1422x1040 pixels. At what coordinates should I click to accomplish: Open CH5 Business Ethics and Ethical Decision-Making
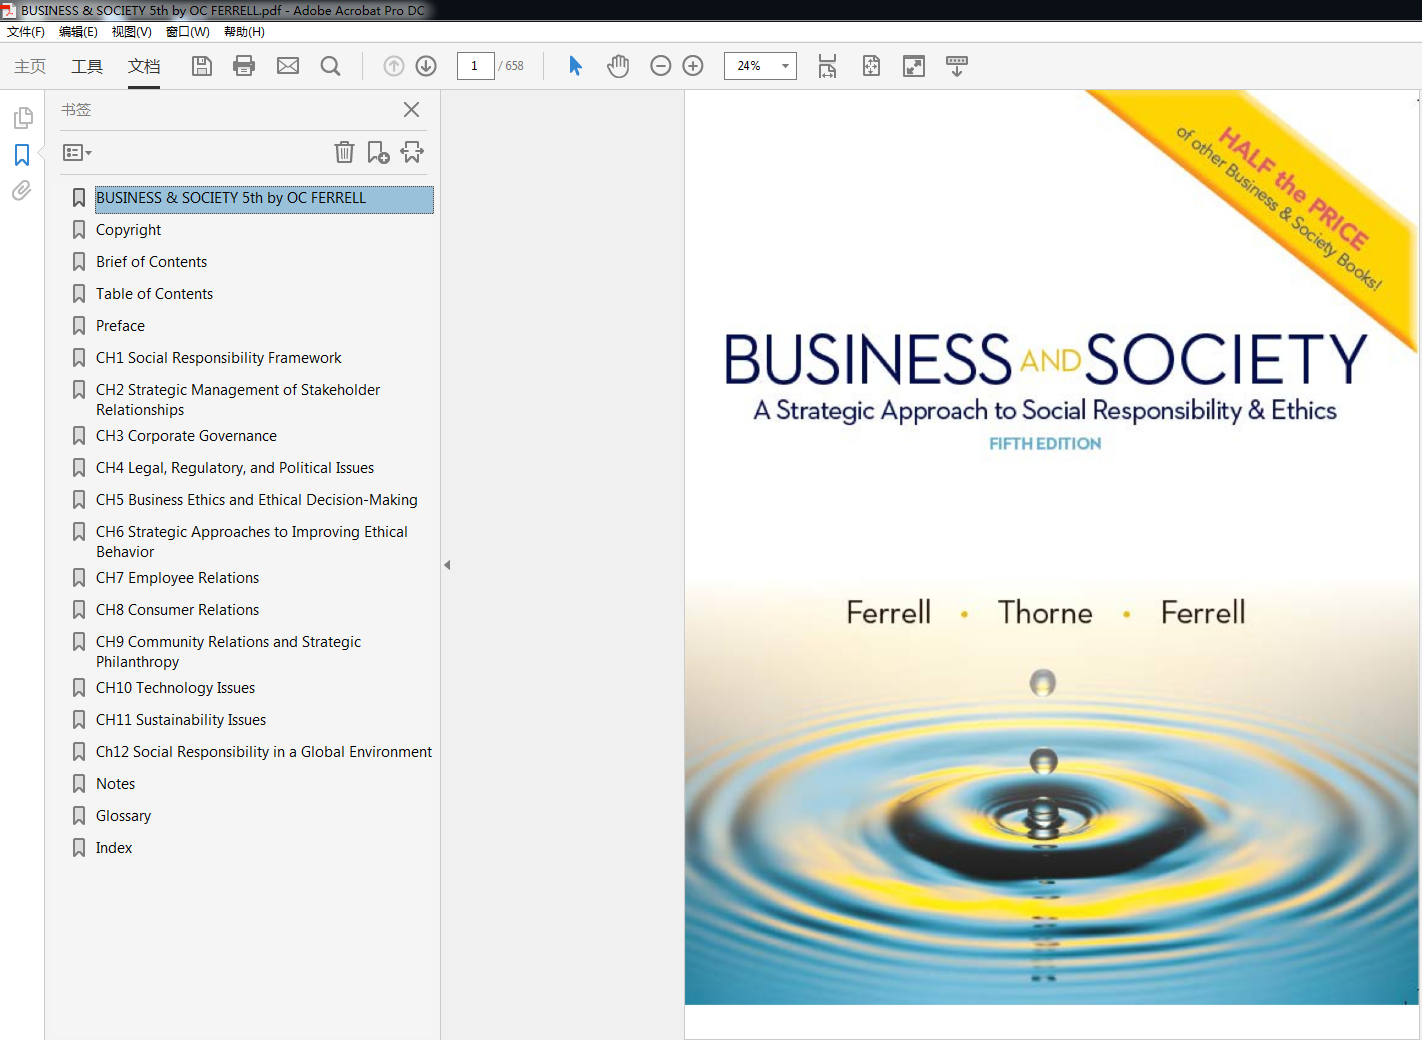(x=257, y=500)
